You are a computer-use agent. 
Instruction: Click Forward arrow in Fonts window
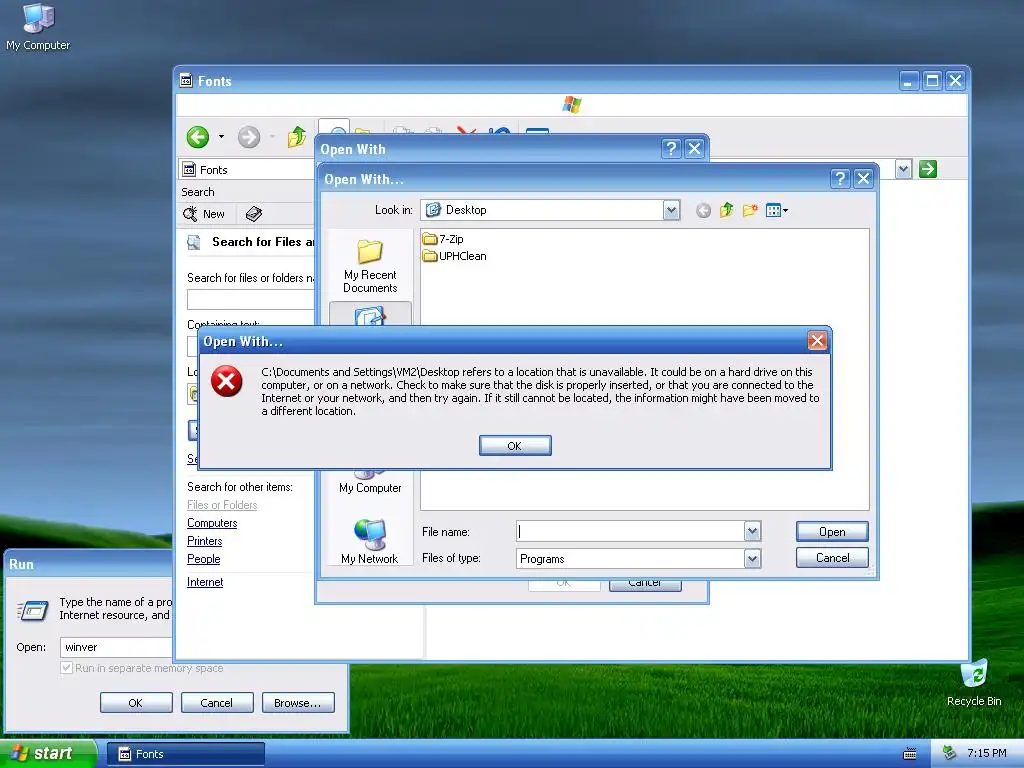tap(249, 137)
